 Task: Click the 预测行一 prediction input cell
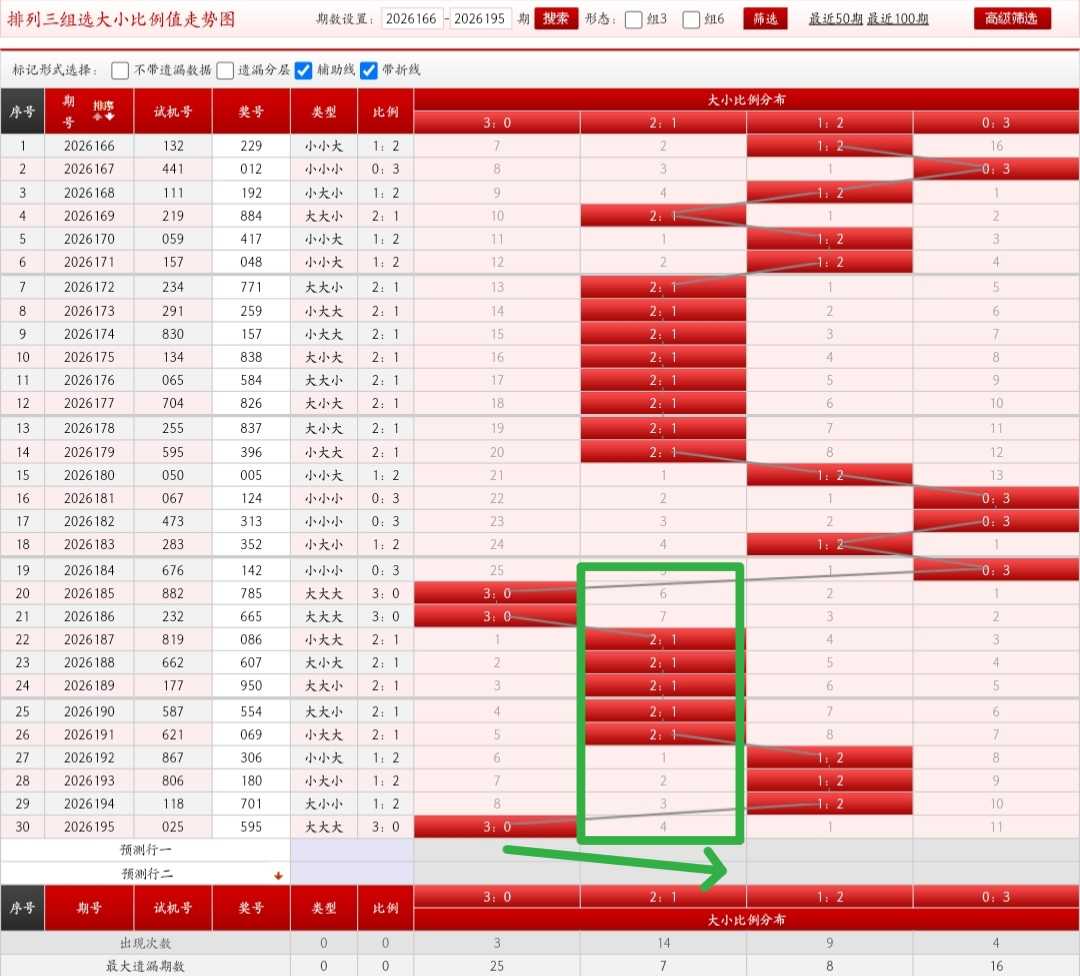(x=352, y=850)
